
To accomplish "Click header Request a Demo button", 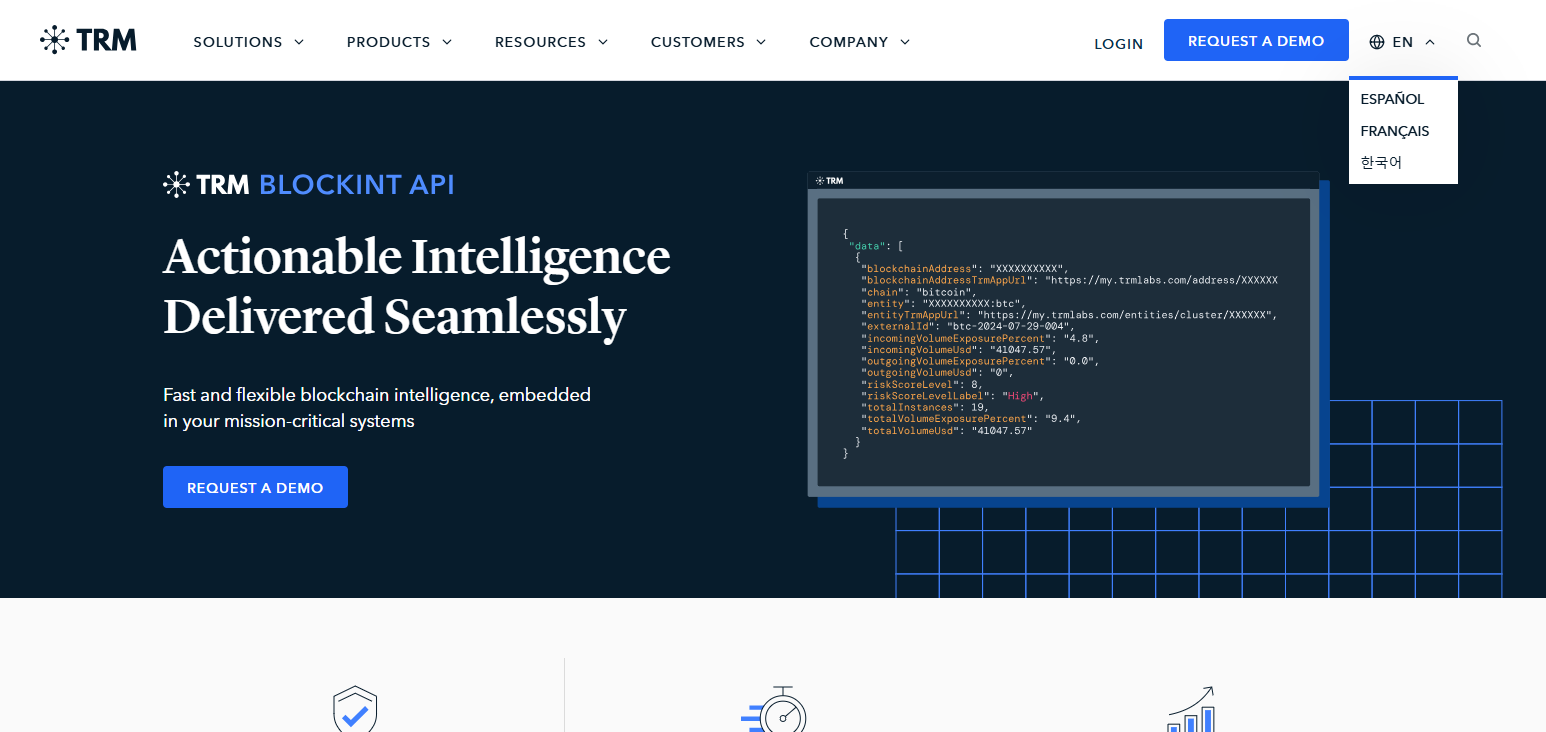I will tap(1256, 40).
